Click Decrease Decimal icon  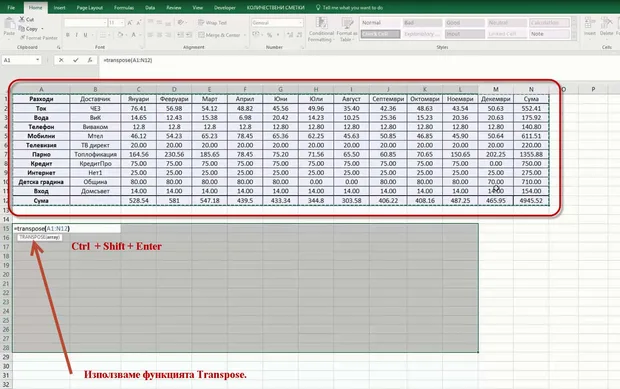point(299,35)
